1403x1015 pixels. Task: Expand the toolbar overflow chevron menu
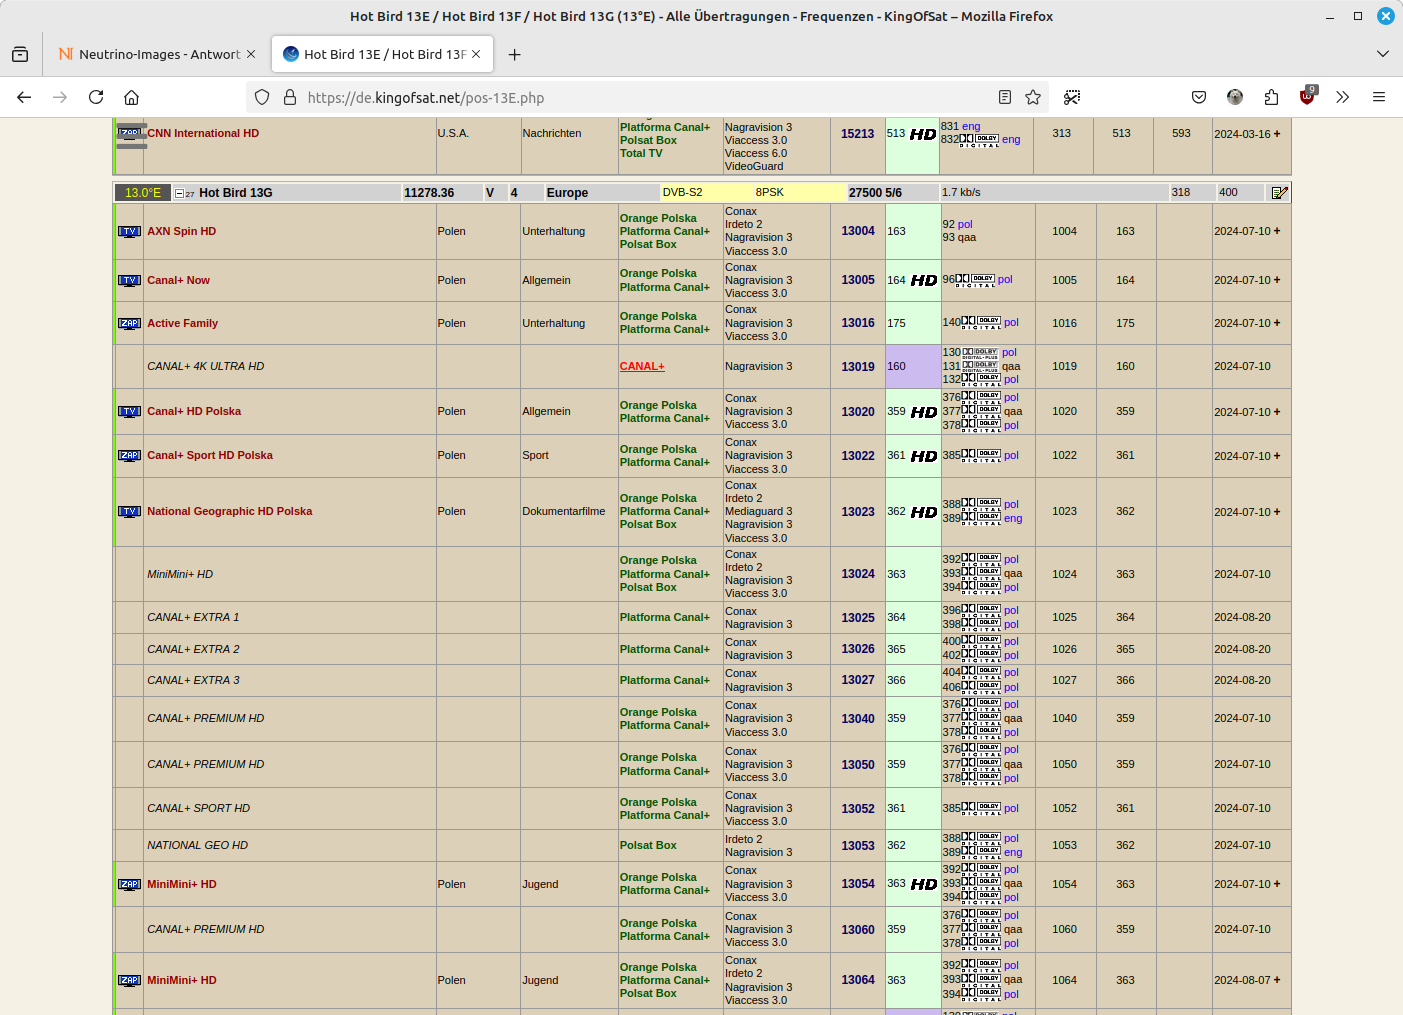click(x=1342, y=97)
